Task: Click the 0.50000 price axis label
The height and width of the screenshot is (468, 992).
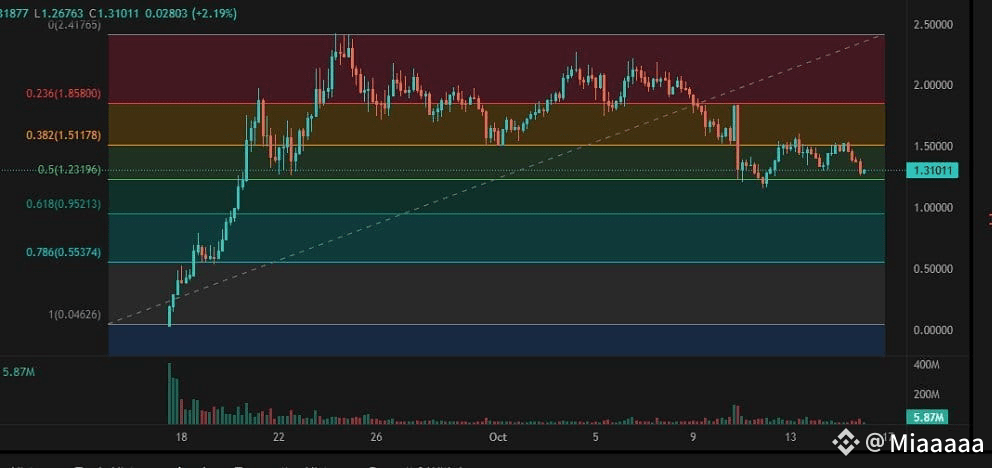Action: point(933,269)
